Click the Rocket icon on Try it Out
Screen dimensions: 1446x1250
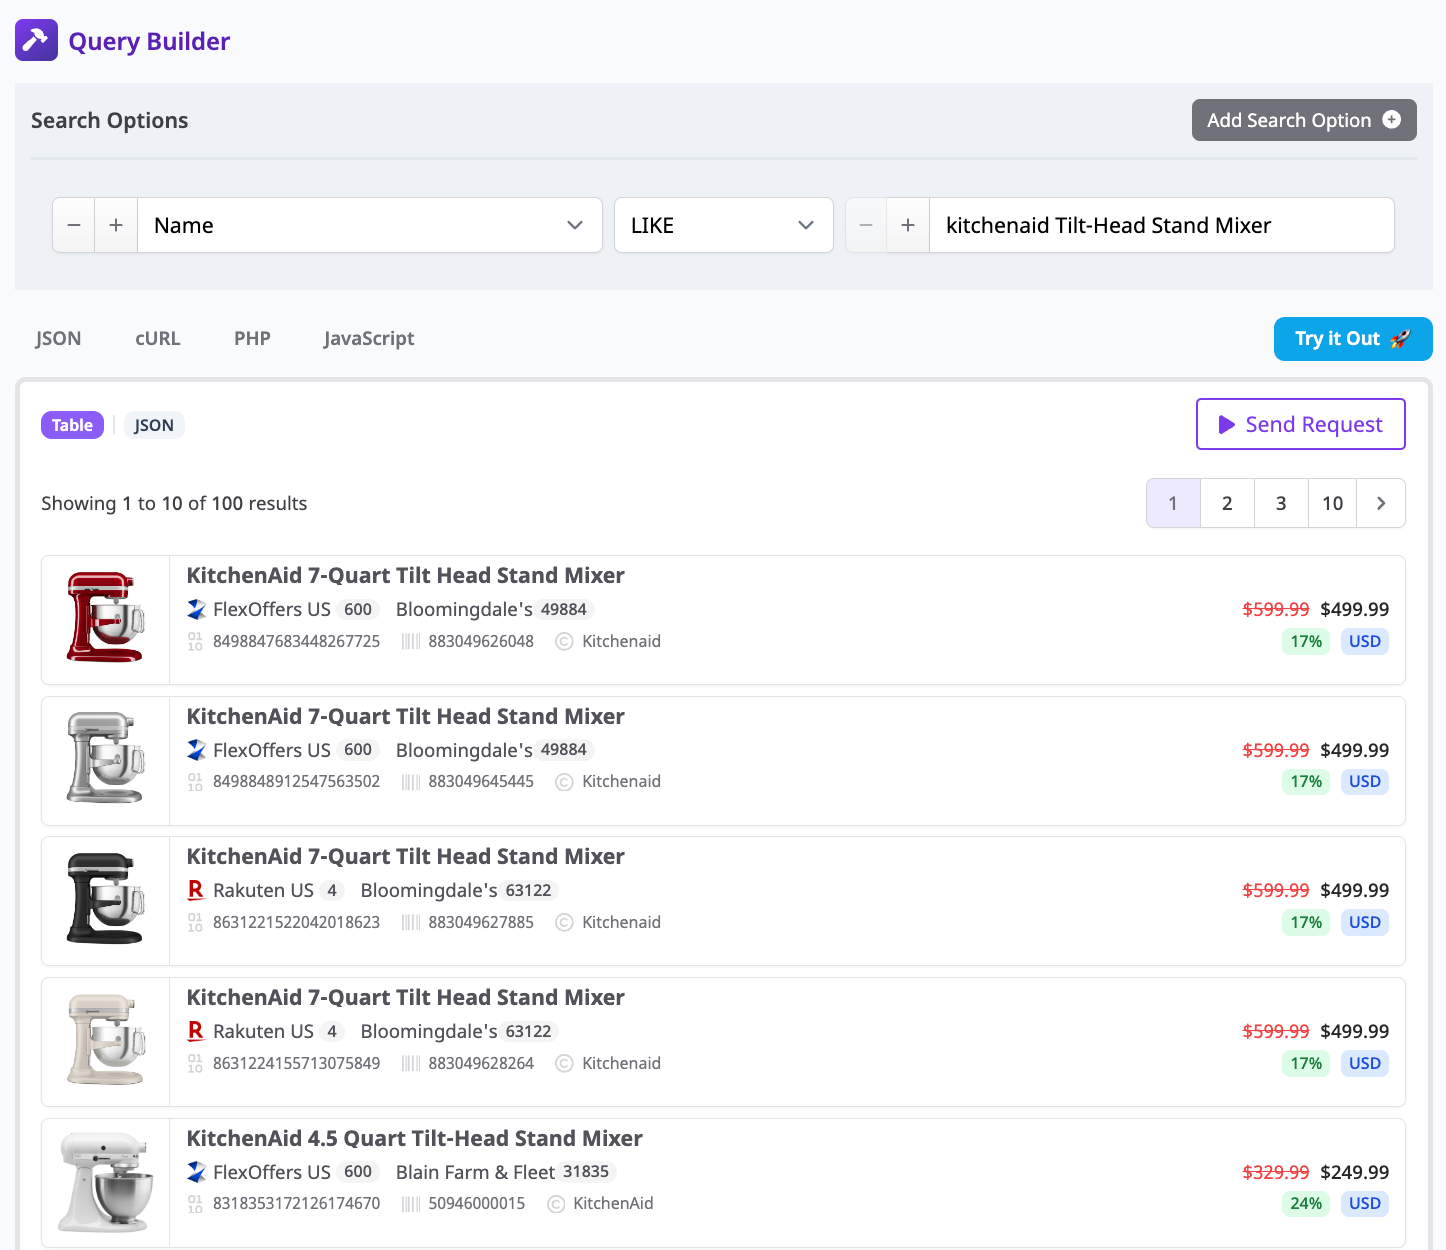(x=1400, y=339)
